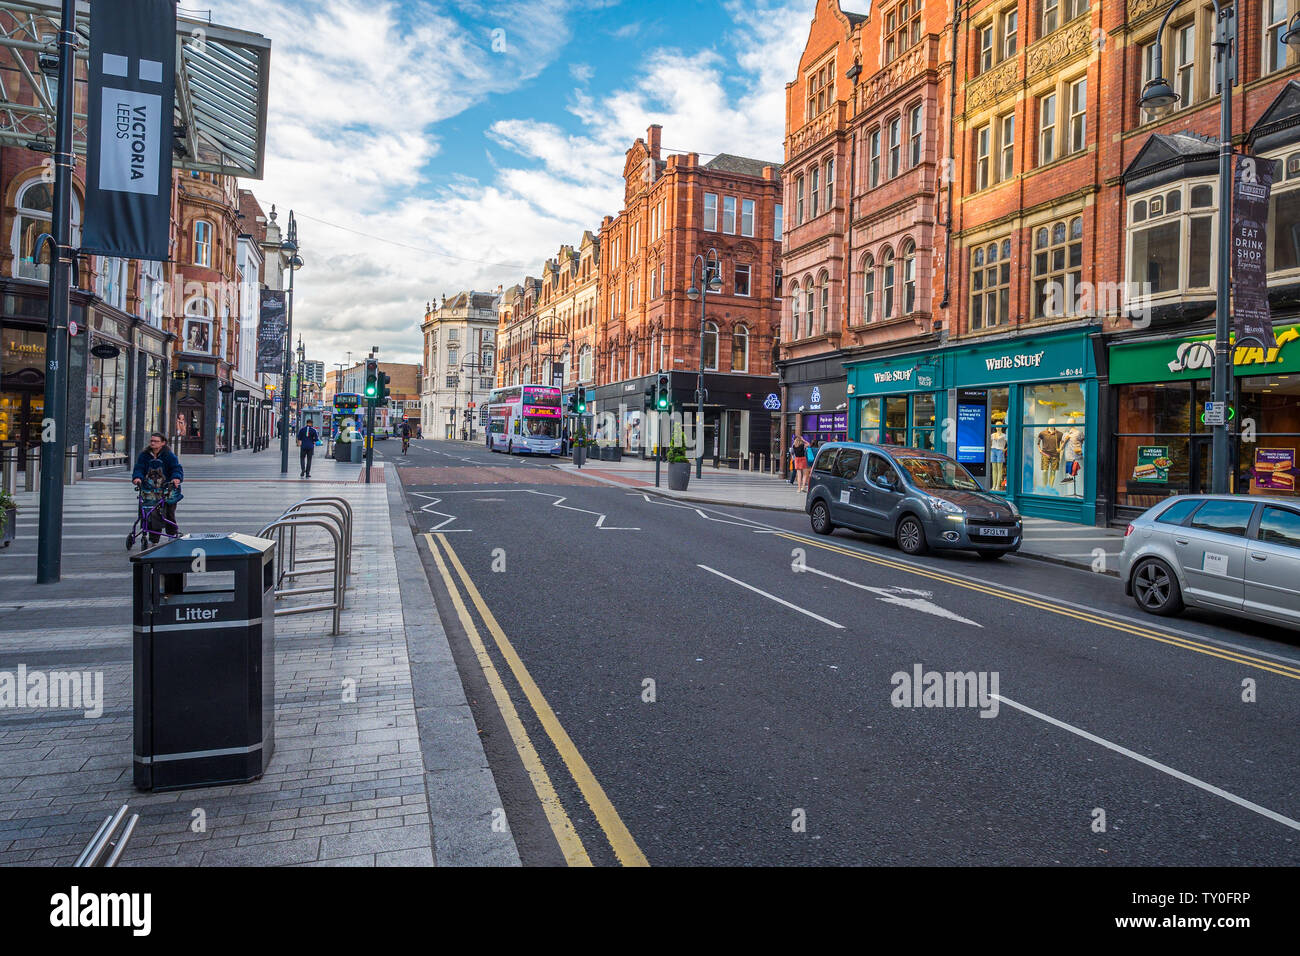This screenshot has height=956, width=1300.
Task: Click the "Litter" label on the black bin
Action: (196, 613)
